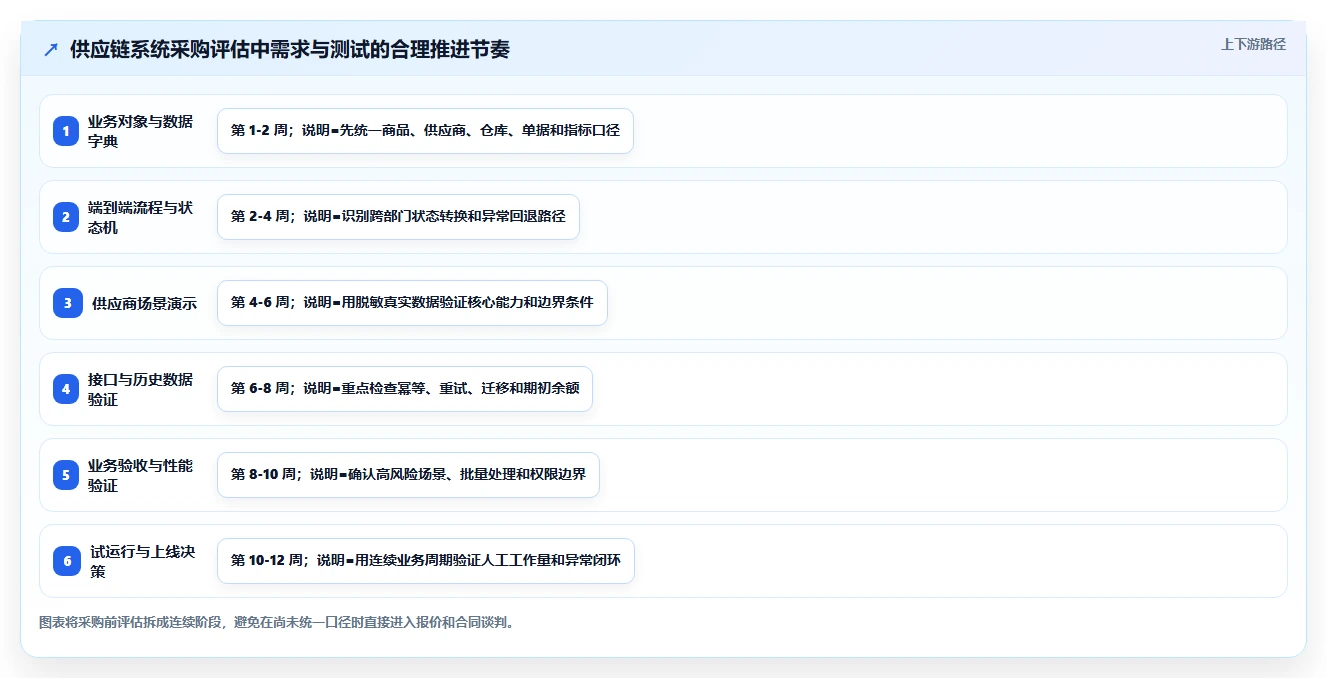
Task: Click the 接口与历史数据验证 stage label
Action: coord(140,389)
